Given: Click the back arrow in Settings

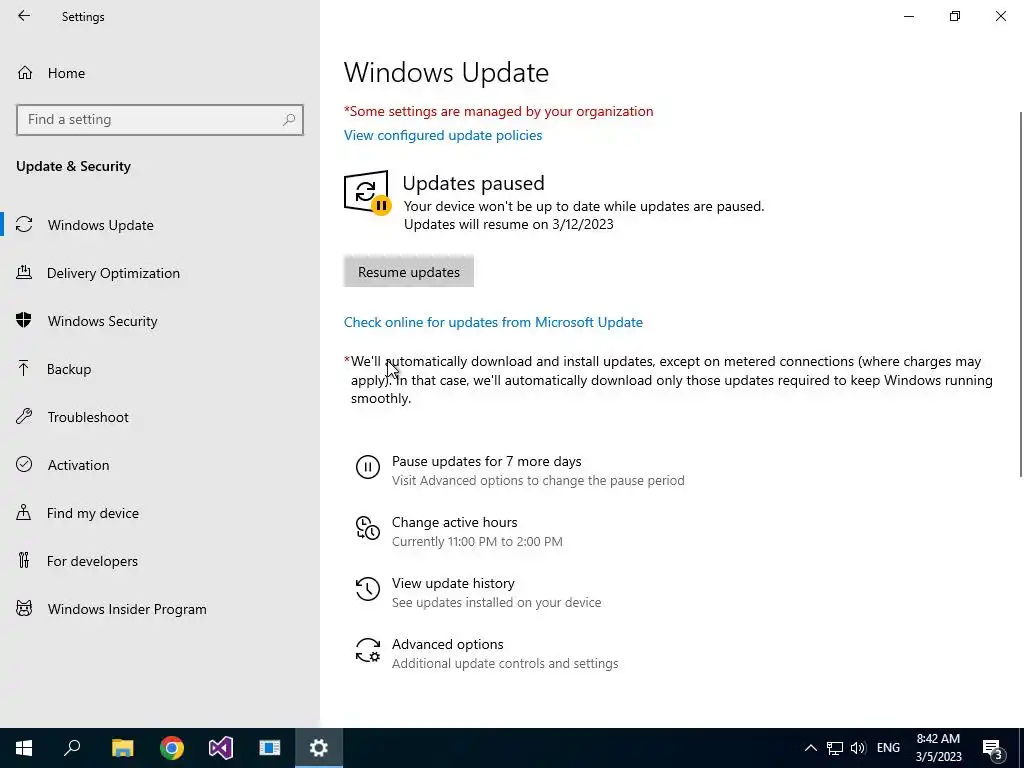Looking at the screenshot, I should 24,16.
